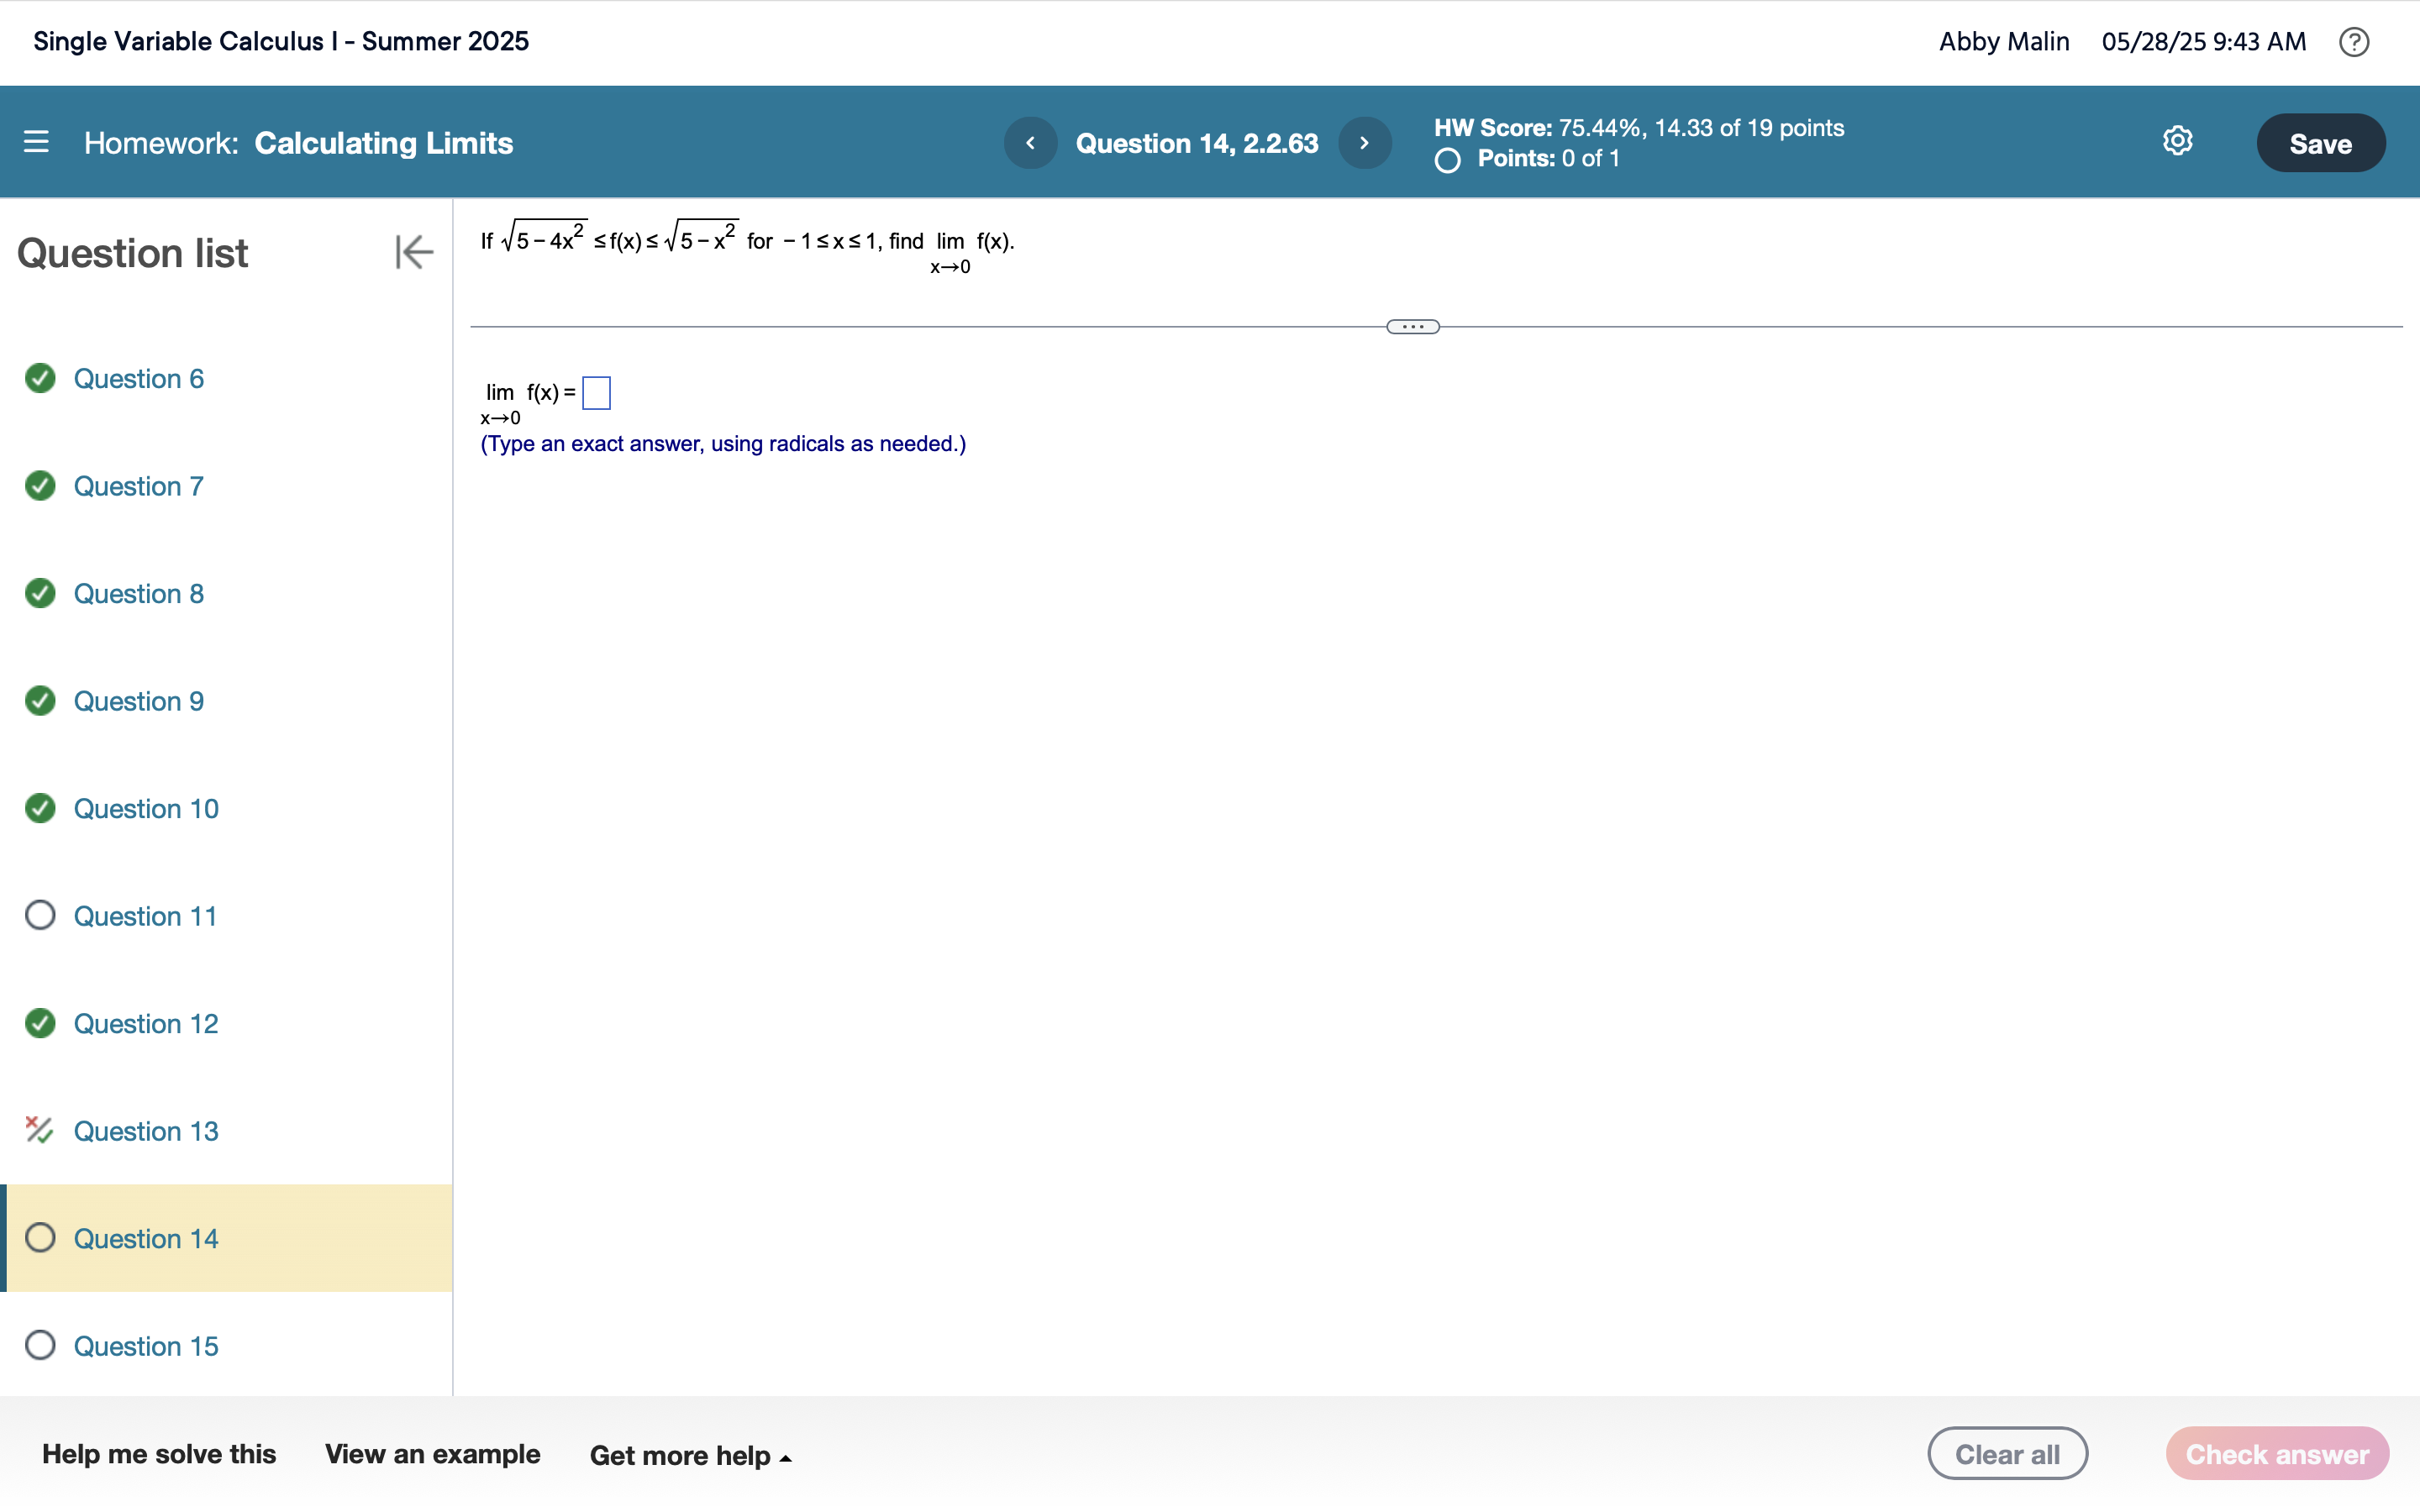Open the settings gear icon
Image resolution: width=2420 pixels, height=1512 pixels.
[2177, 141]
